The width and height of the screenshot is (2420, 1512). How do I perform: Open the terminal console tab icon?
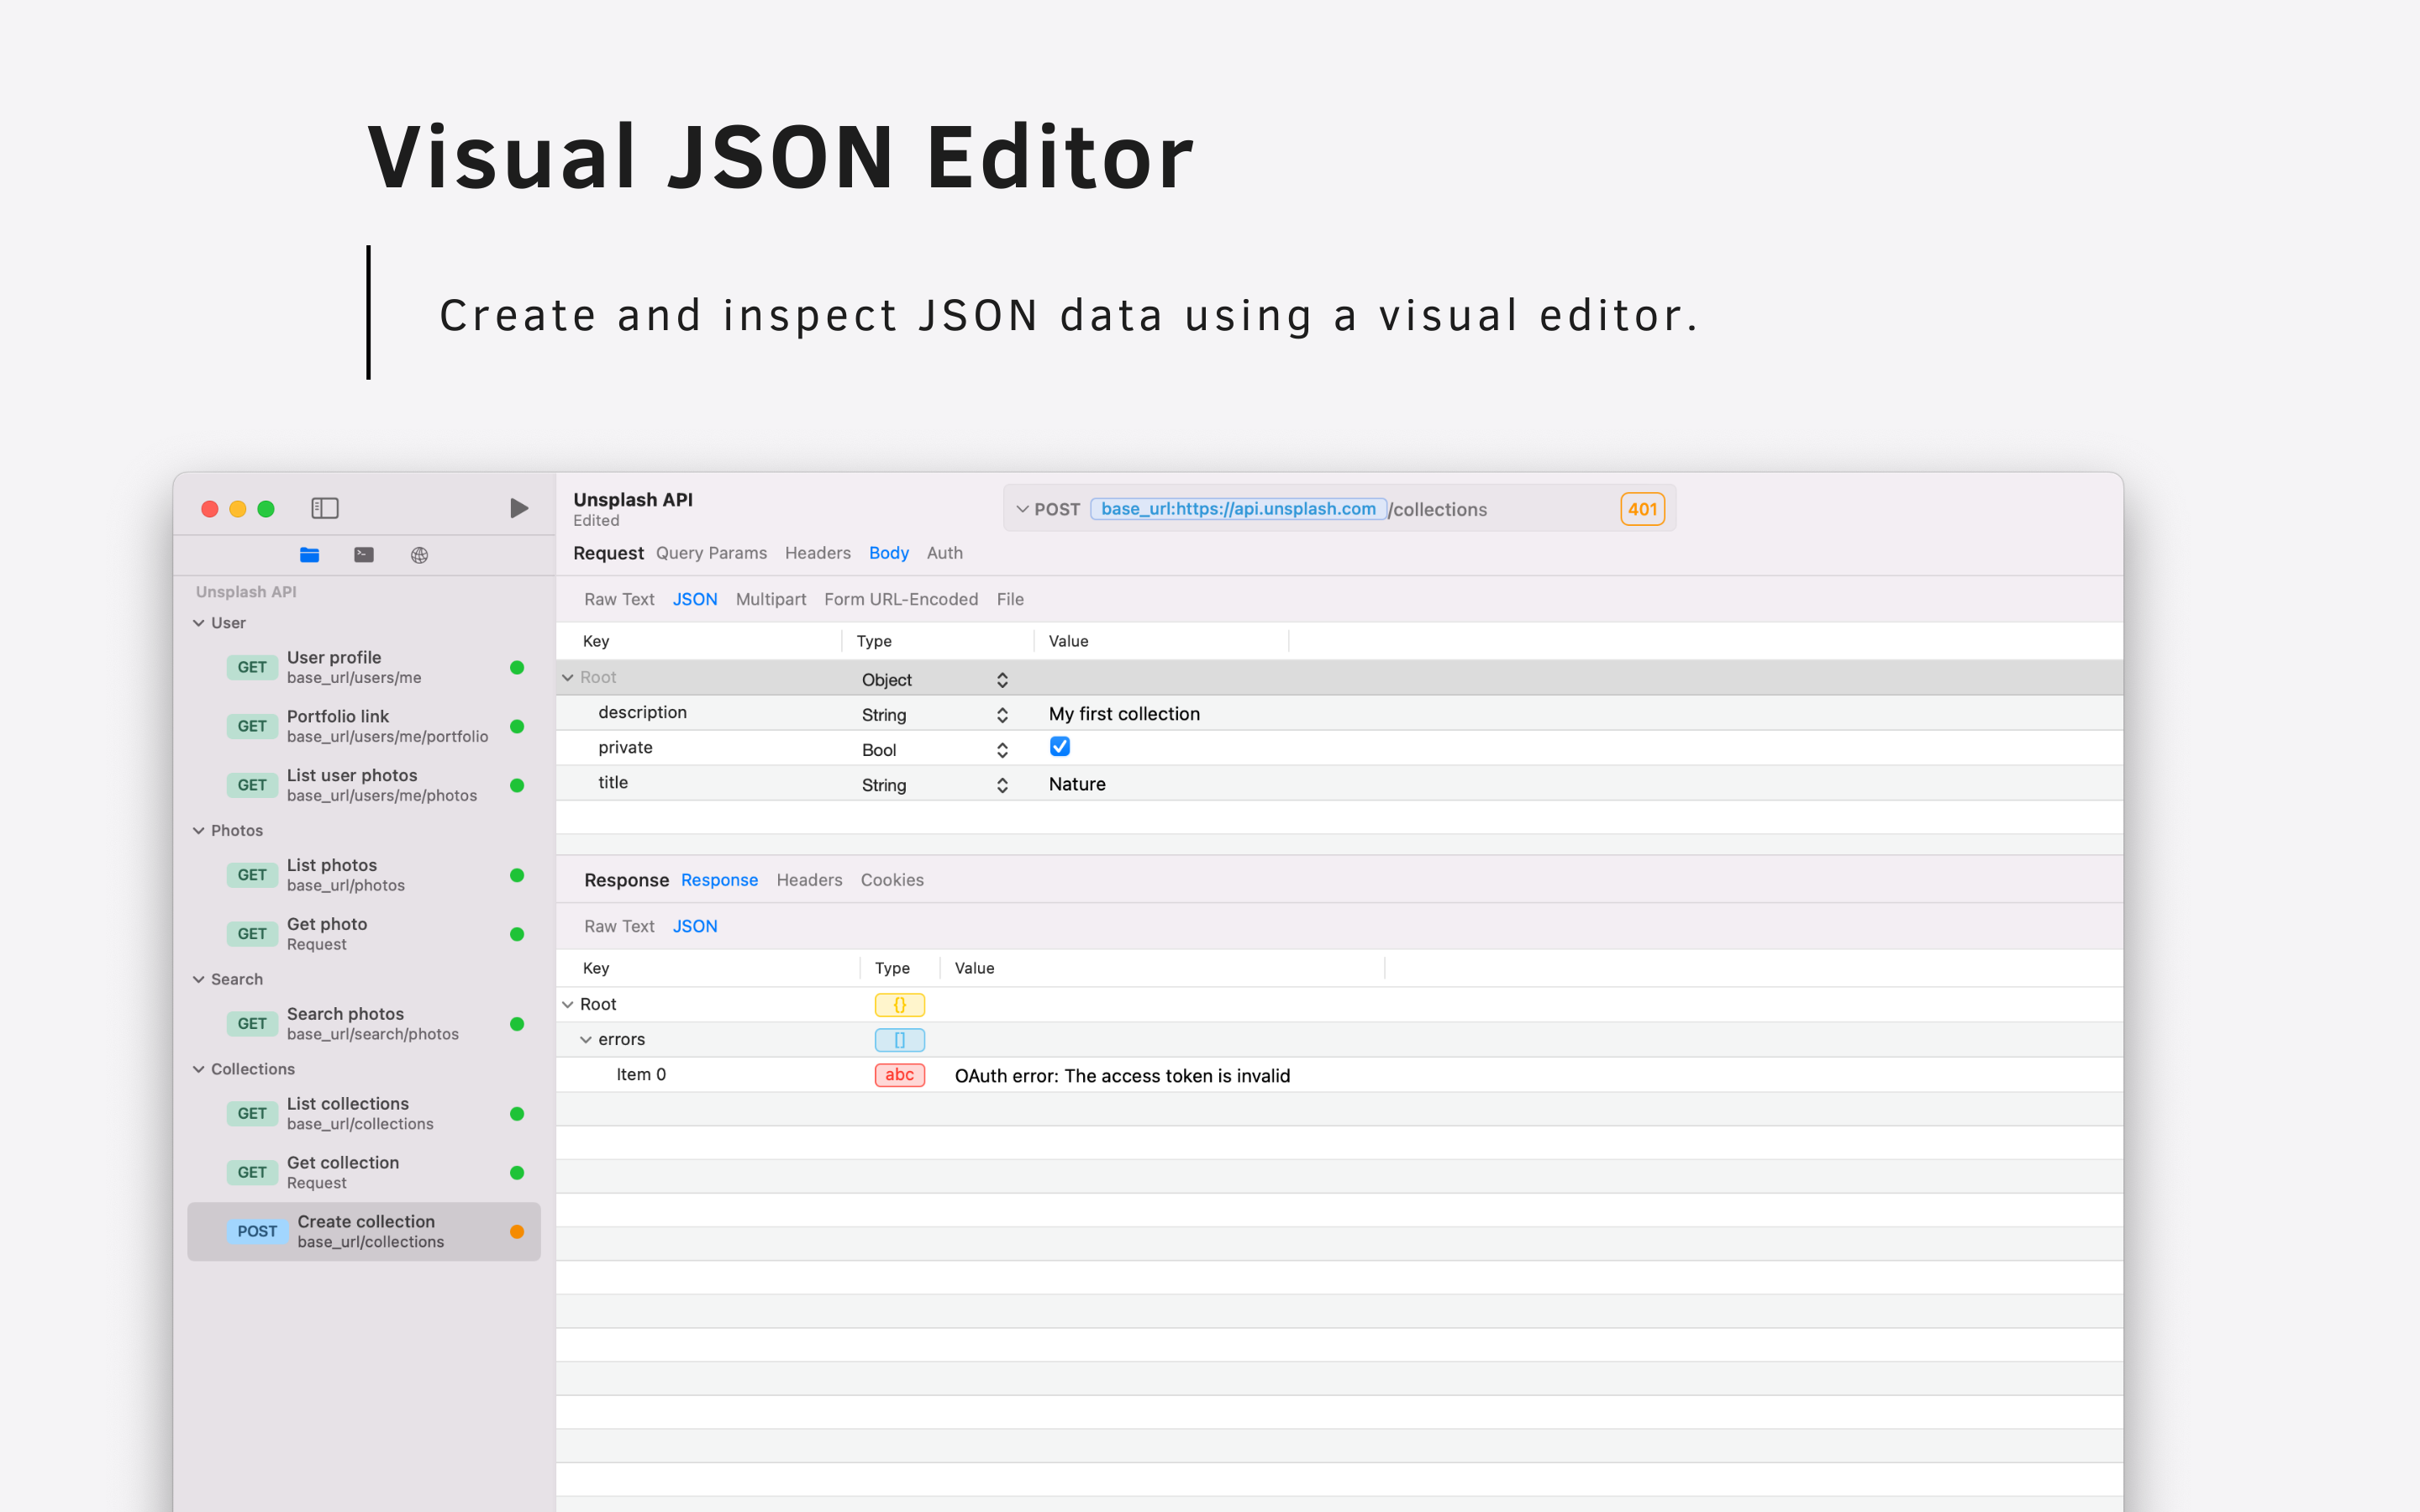point(364,555)
